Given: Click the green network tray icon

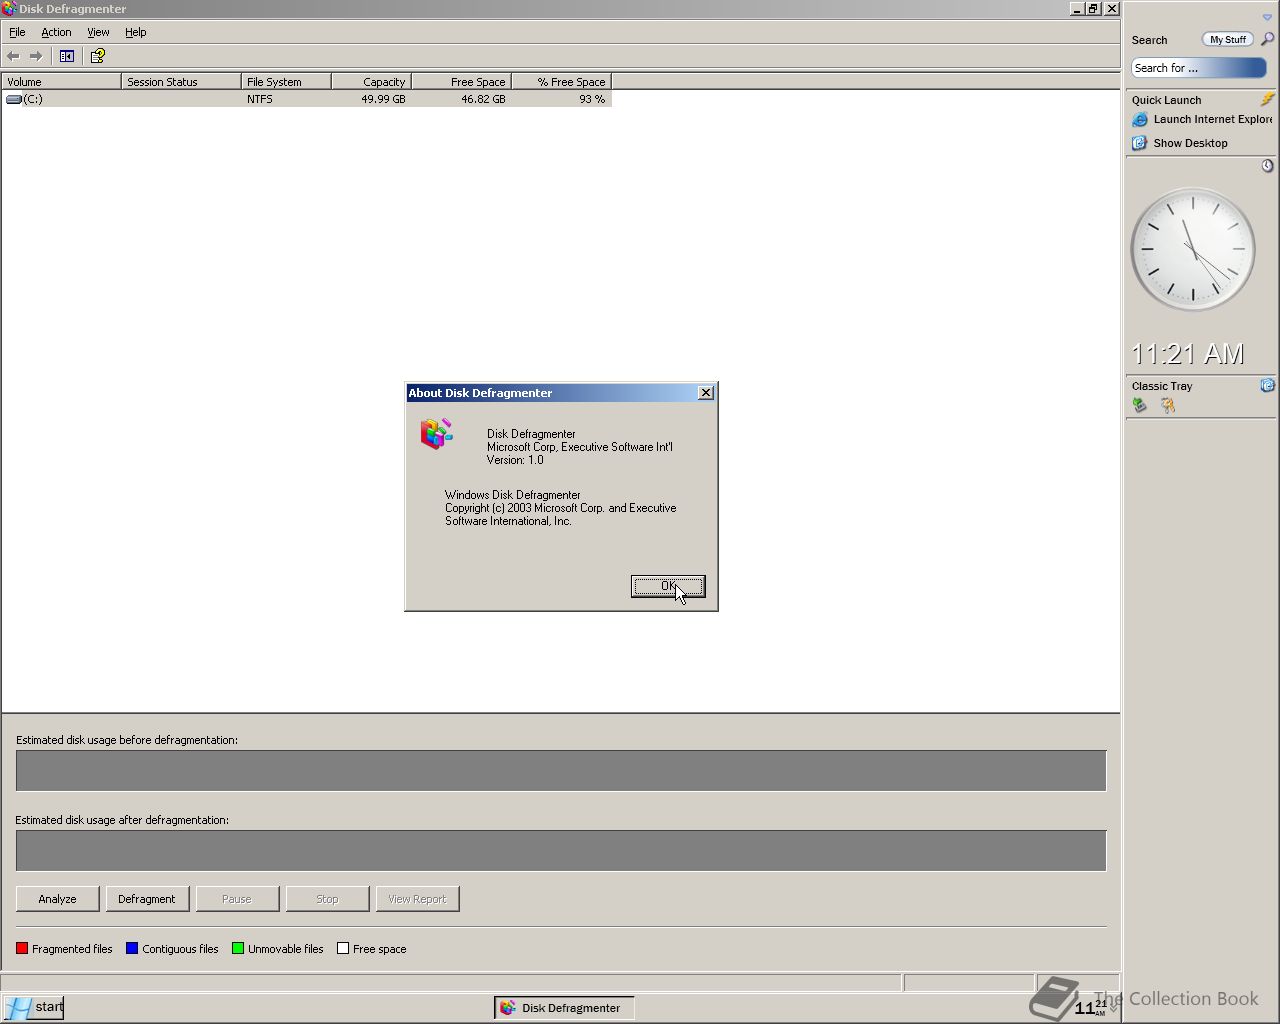Looking at the screenshot, I should coord(1139,405).
